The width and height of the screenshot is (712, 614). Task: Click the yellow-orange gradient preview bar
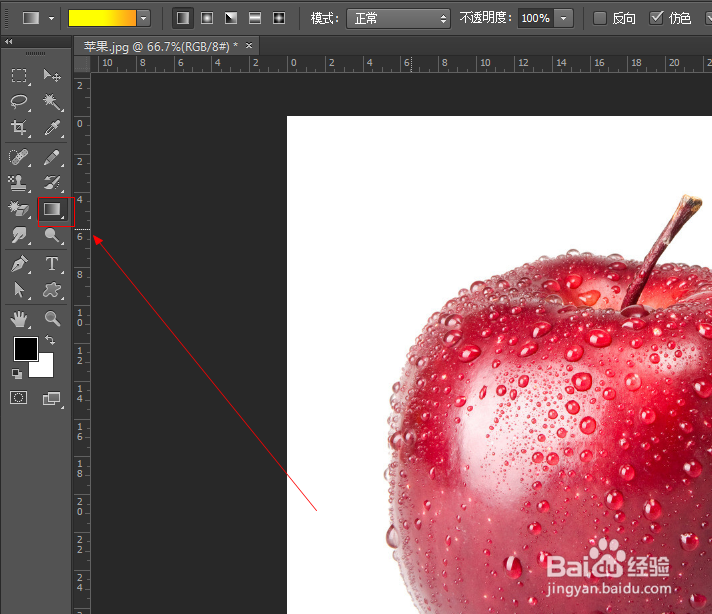pos(102,19)
